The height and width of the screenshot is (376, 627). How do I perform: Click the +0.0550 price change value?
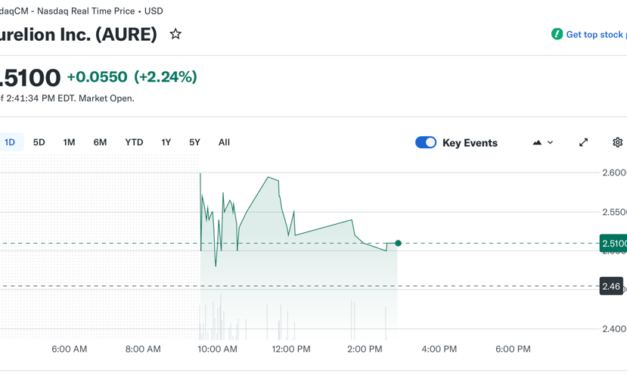coord(97,77)
